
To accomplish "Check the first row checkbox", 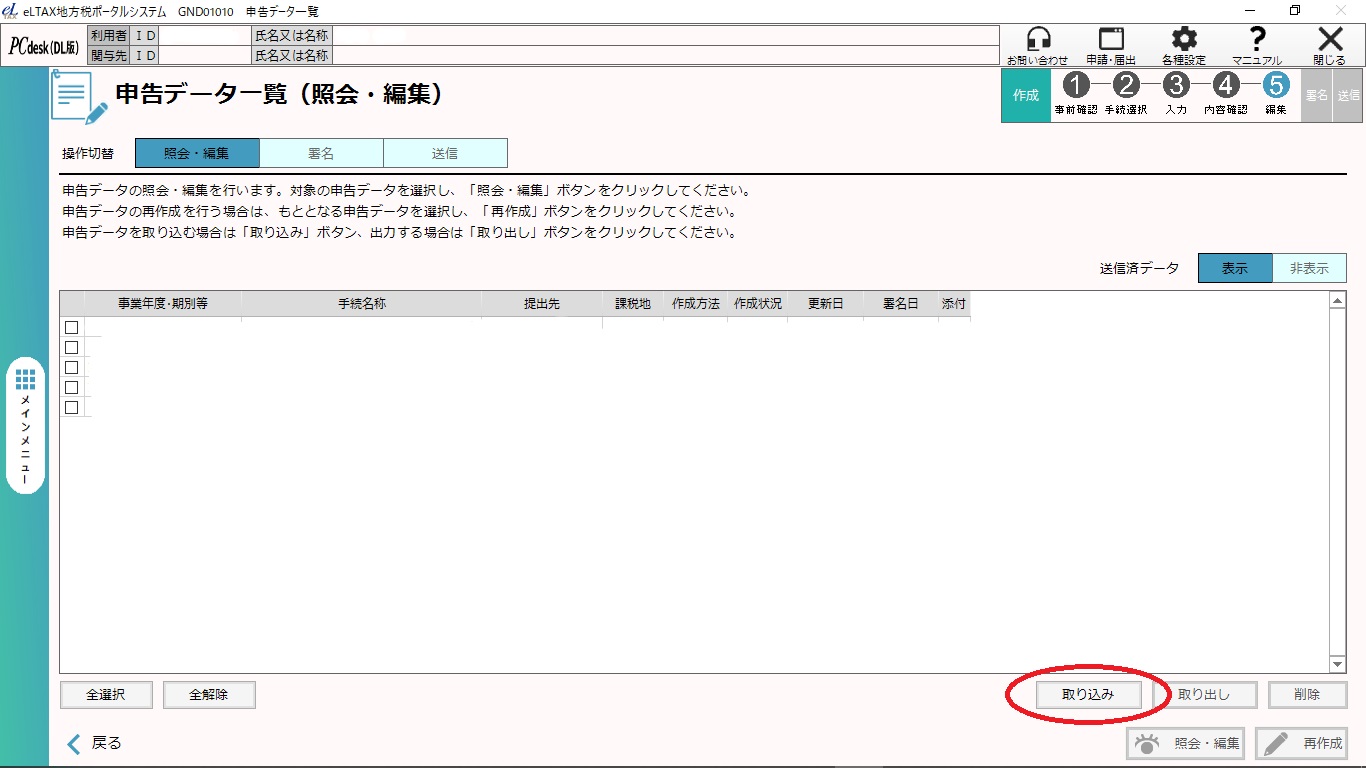I will (x=72, y=327).
